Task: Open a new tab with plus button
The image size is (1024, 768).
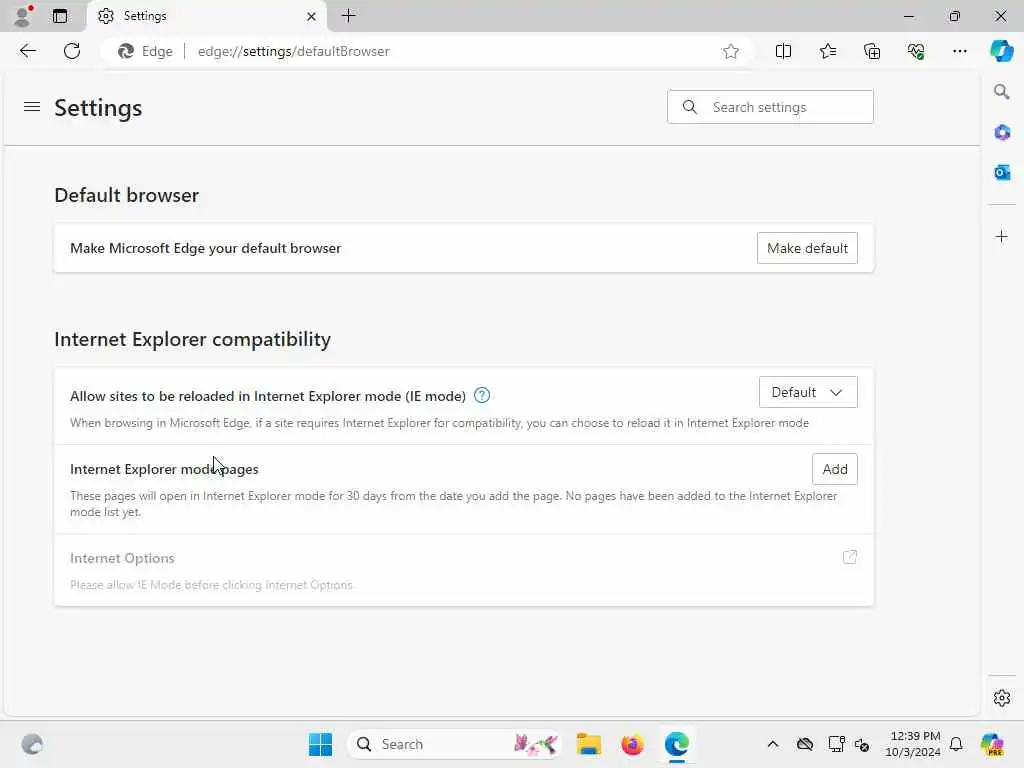Action: coord(349,16)
